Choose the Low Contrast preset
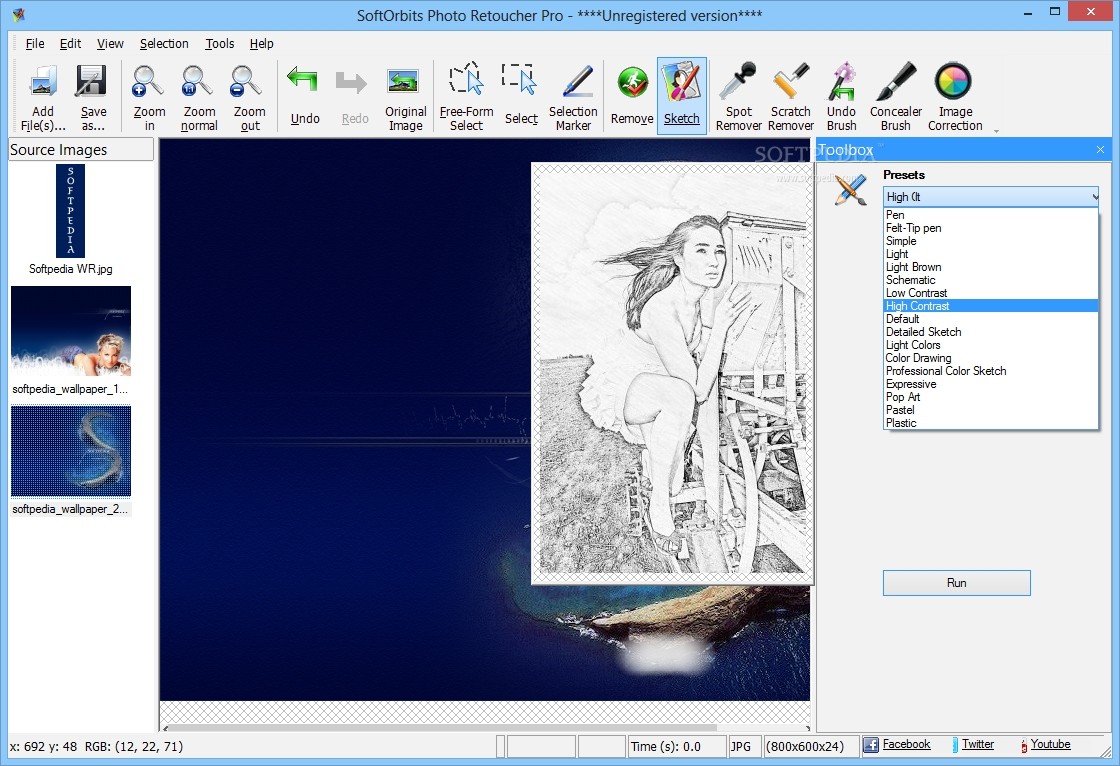1120x766 pixels. 991,293
